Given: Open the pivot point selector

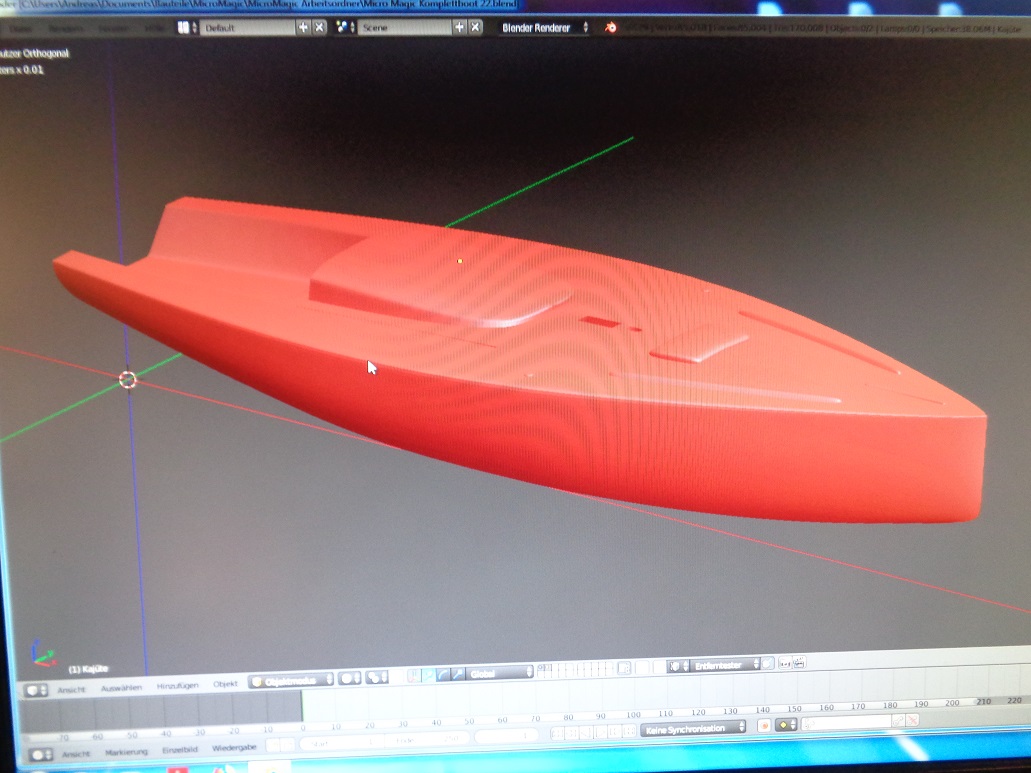Looking at the screenshot, I should click(x=377, y=677).
